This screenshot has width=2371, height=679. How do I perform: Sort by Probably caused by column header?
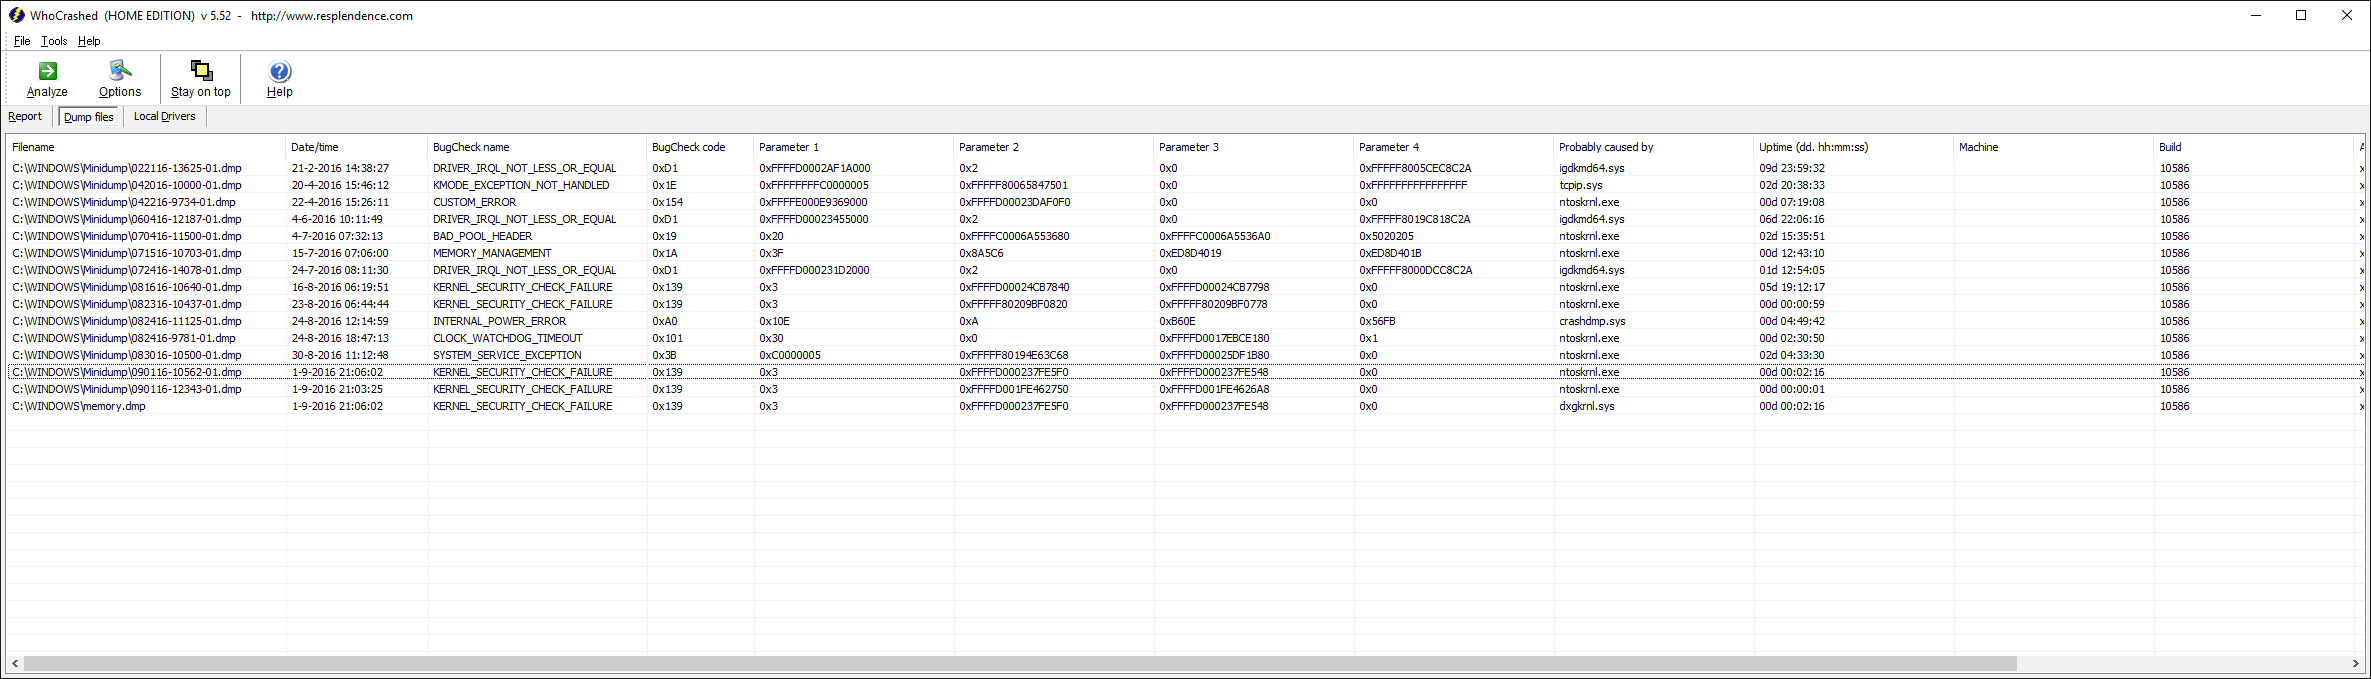coord(1654,147)
